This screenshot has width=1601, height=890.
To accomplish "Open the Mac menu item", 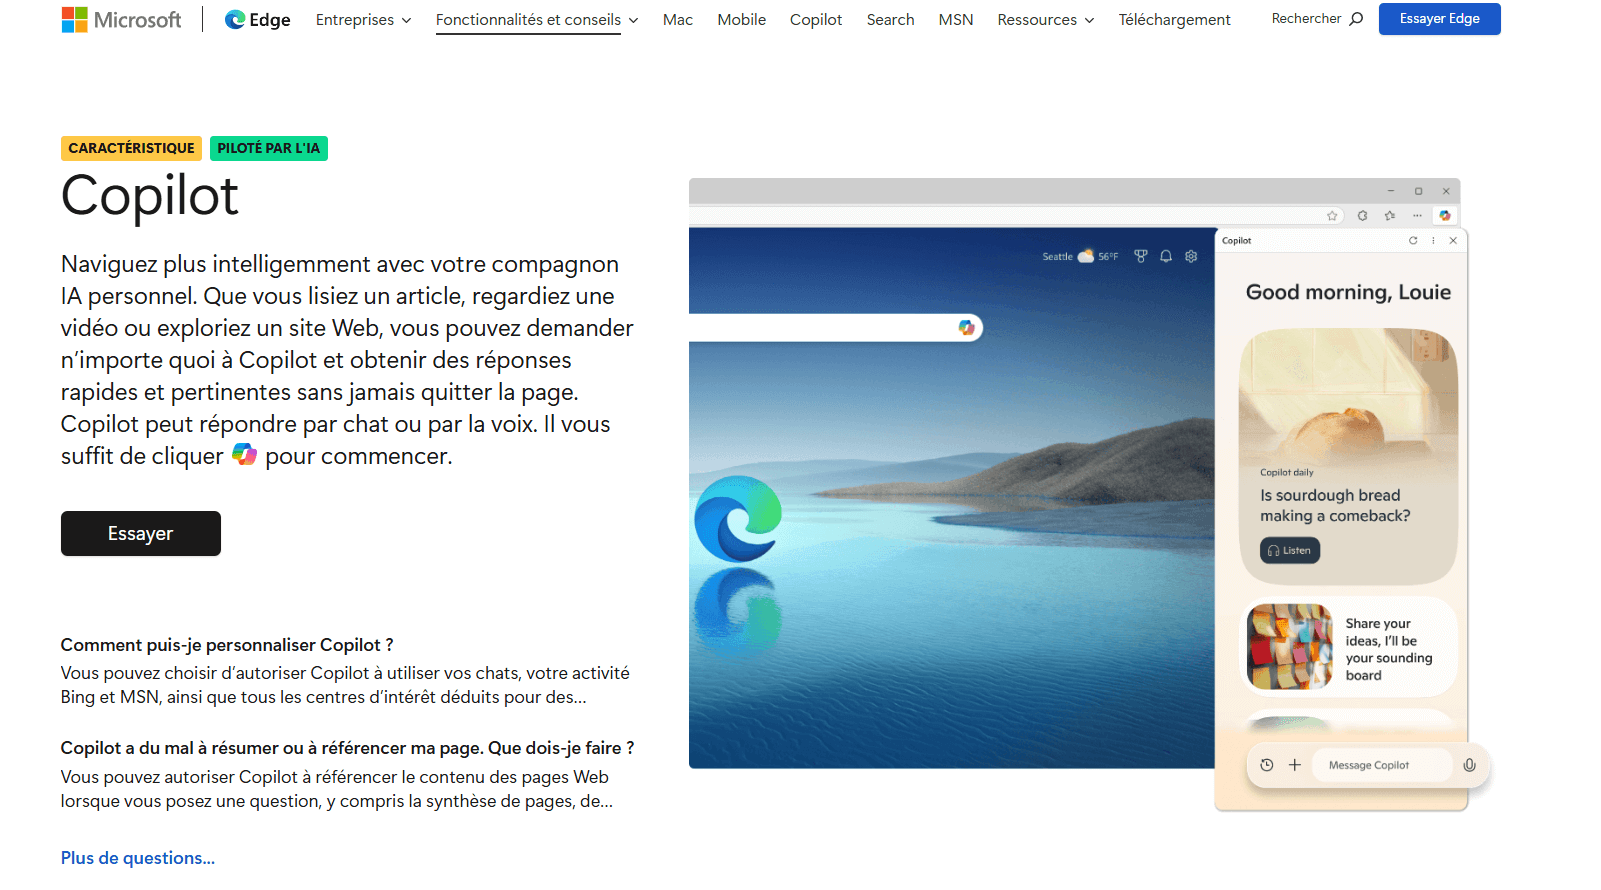I will pyautogui.click(x=678, y=20).
